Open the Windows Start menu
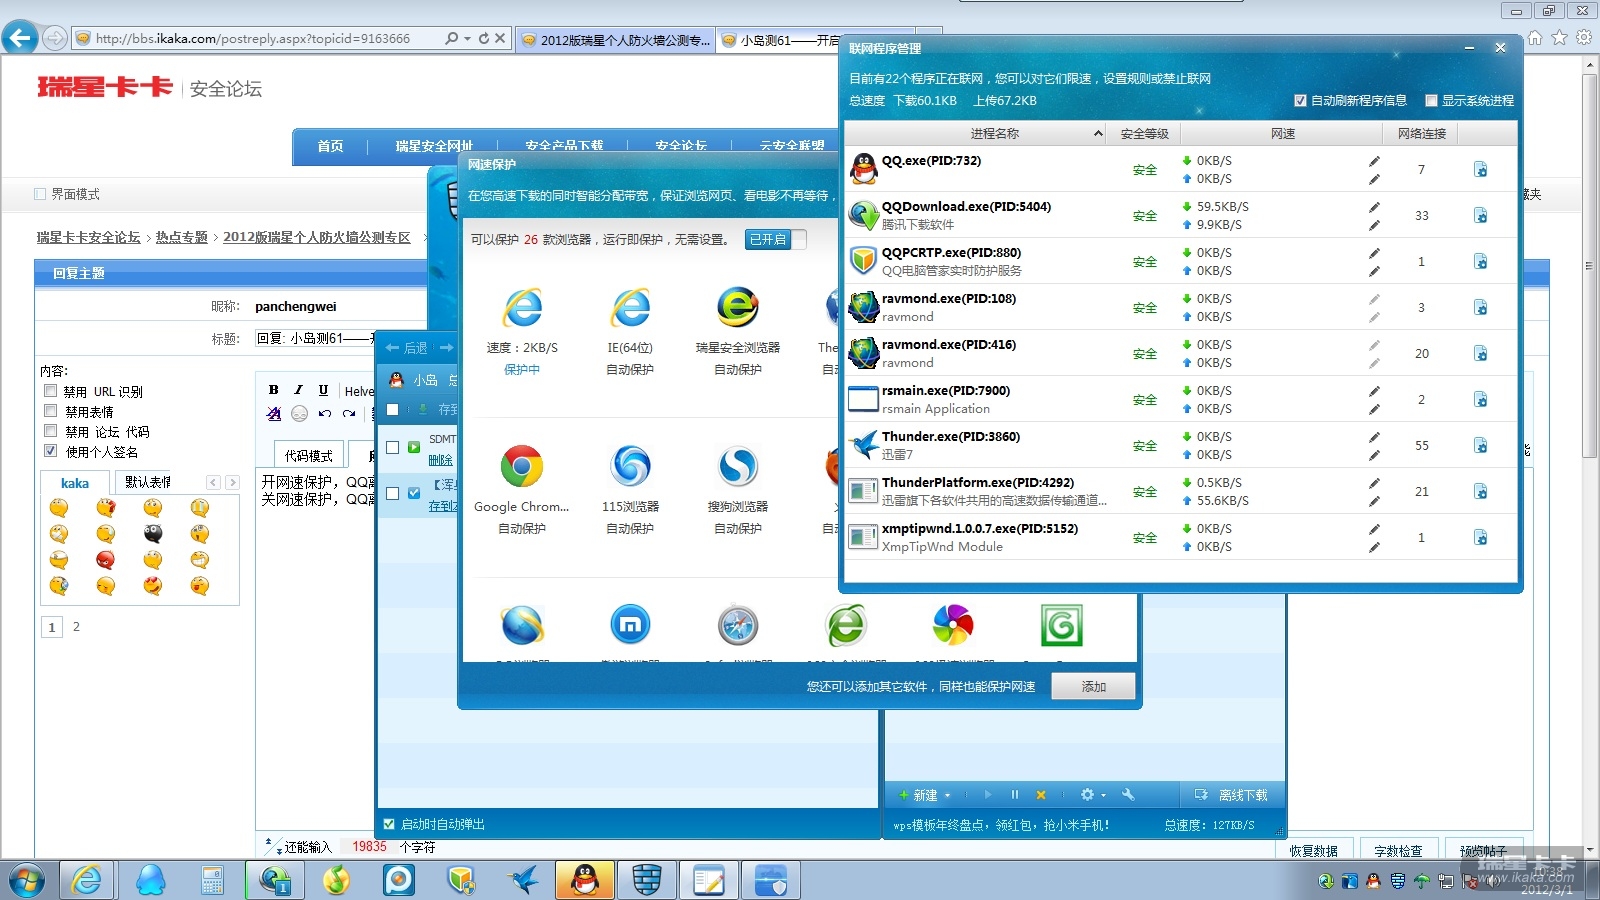 click(27, 880)
